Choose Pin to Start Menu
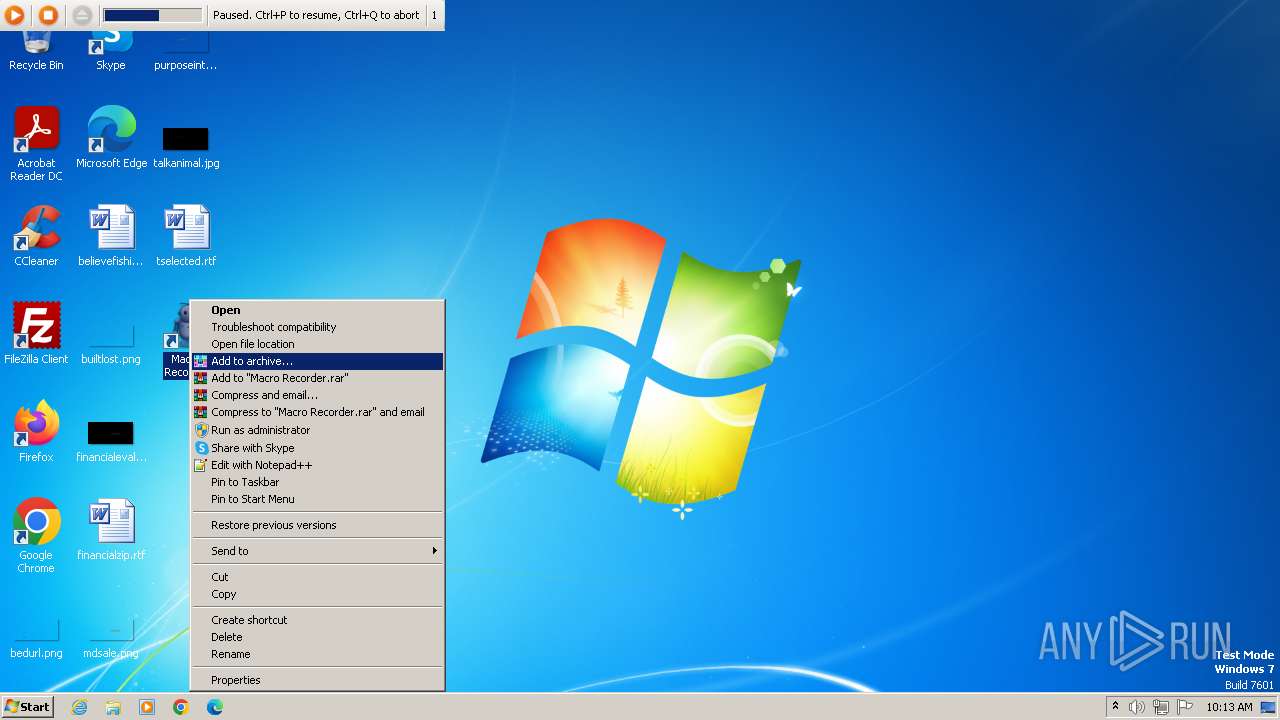The height and width of the screenshot is (720, 1280). coord(317,499)
